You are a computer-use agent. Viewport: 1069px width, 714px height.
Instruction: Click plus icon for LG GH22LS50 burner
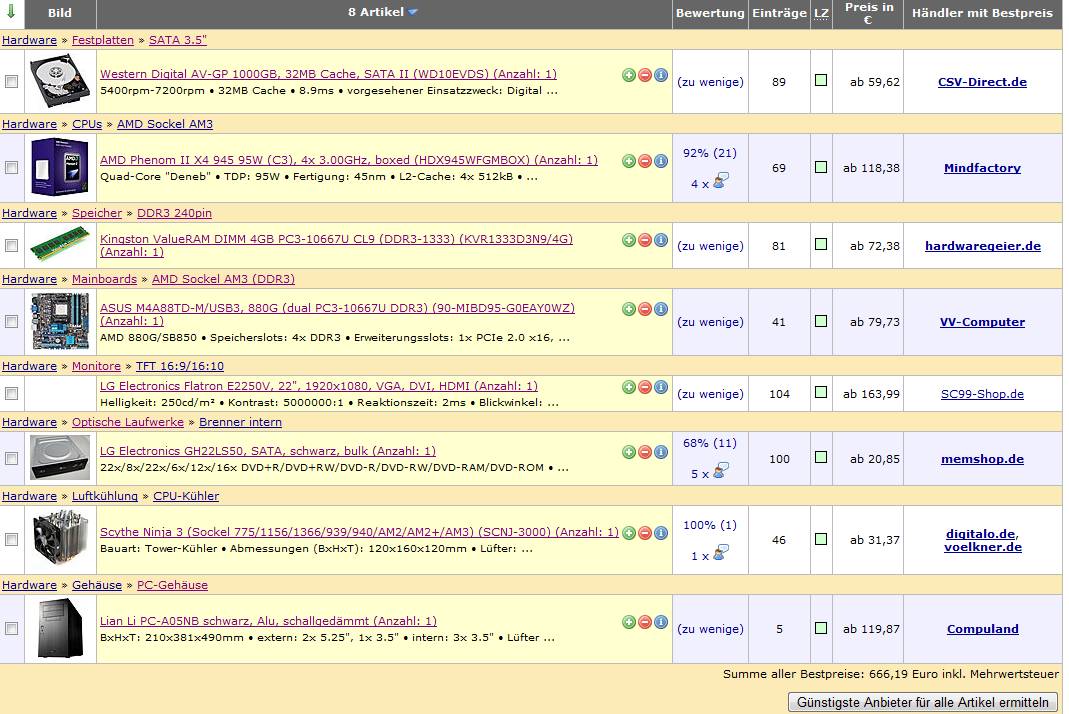point(629,452)
